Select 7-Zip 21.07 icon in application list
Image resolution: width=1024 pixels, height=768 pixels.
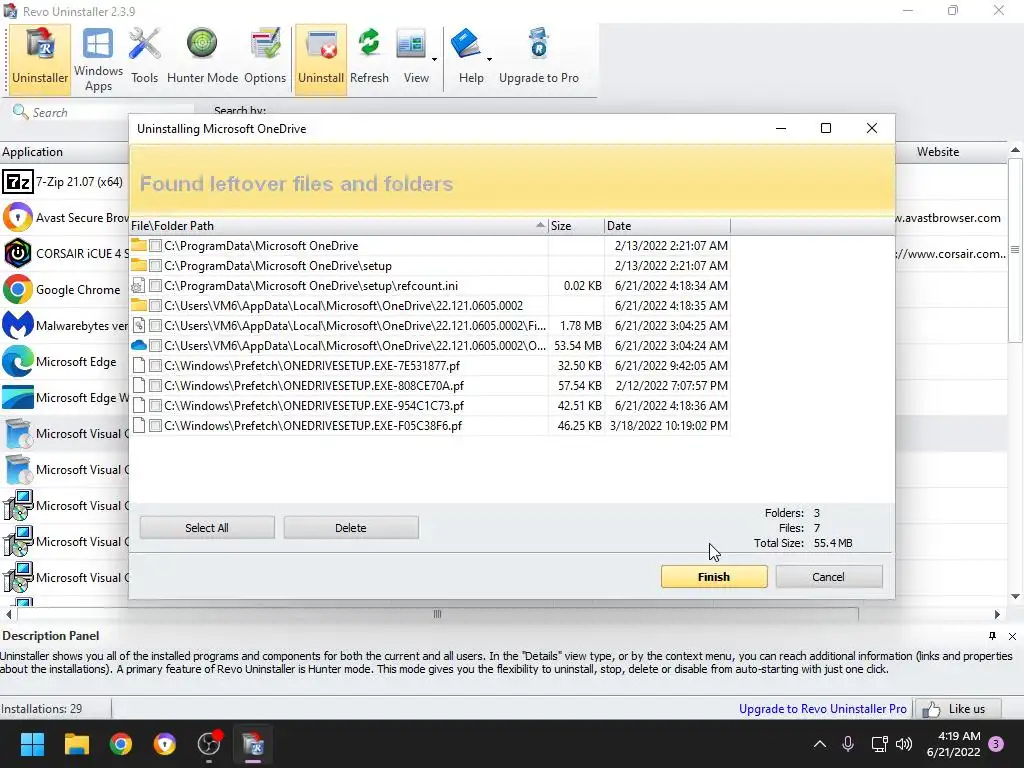18,182
